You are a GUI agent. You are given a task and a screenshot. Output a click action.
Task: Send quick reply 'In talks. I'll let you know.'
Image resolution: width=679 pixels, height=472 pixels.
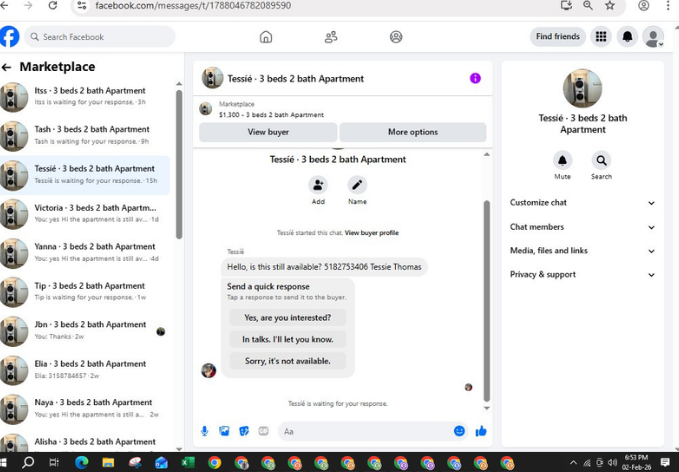[288, 339]
